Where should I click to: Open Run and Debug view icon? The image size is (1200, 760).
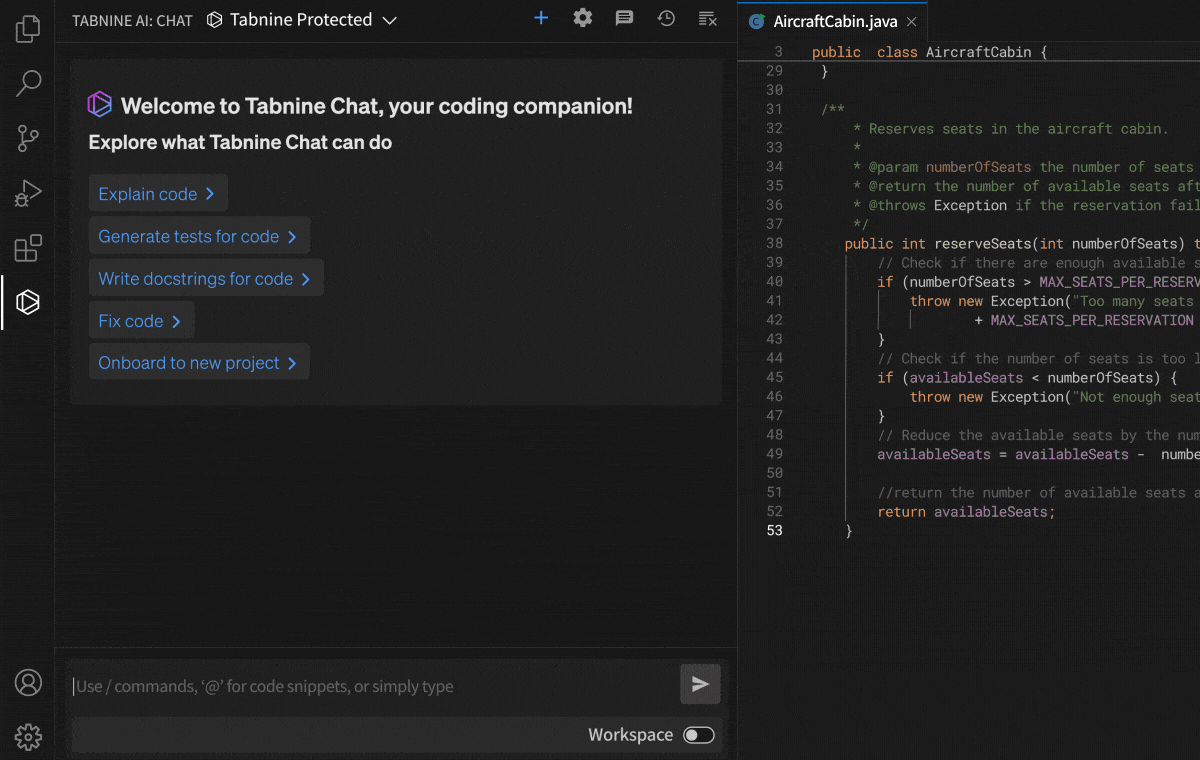click(28, 193)
